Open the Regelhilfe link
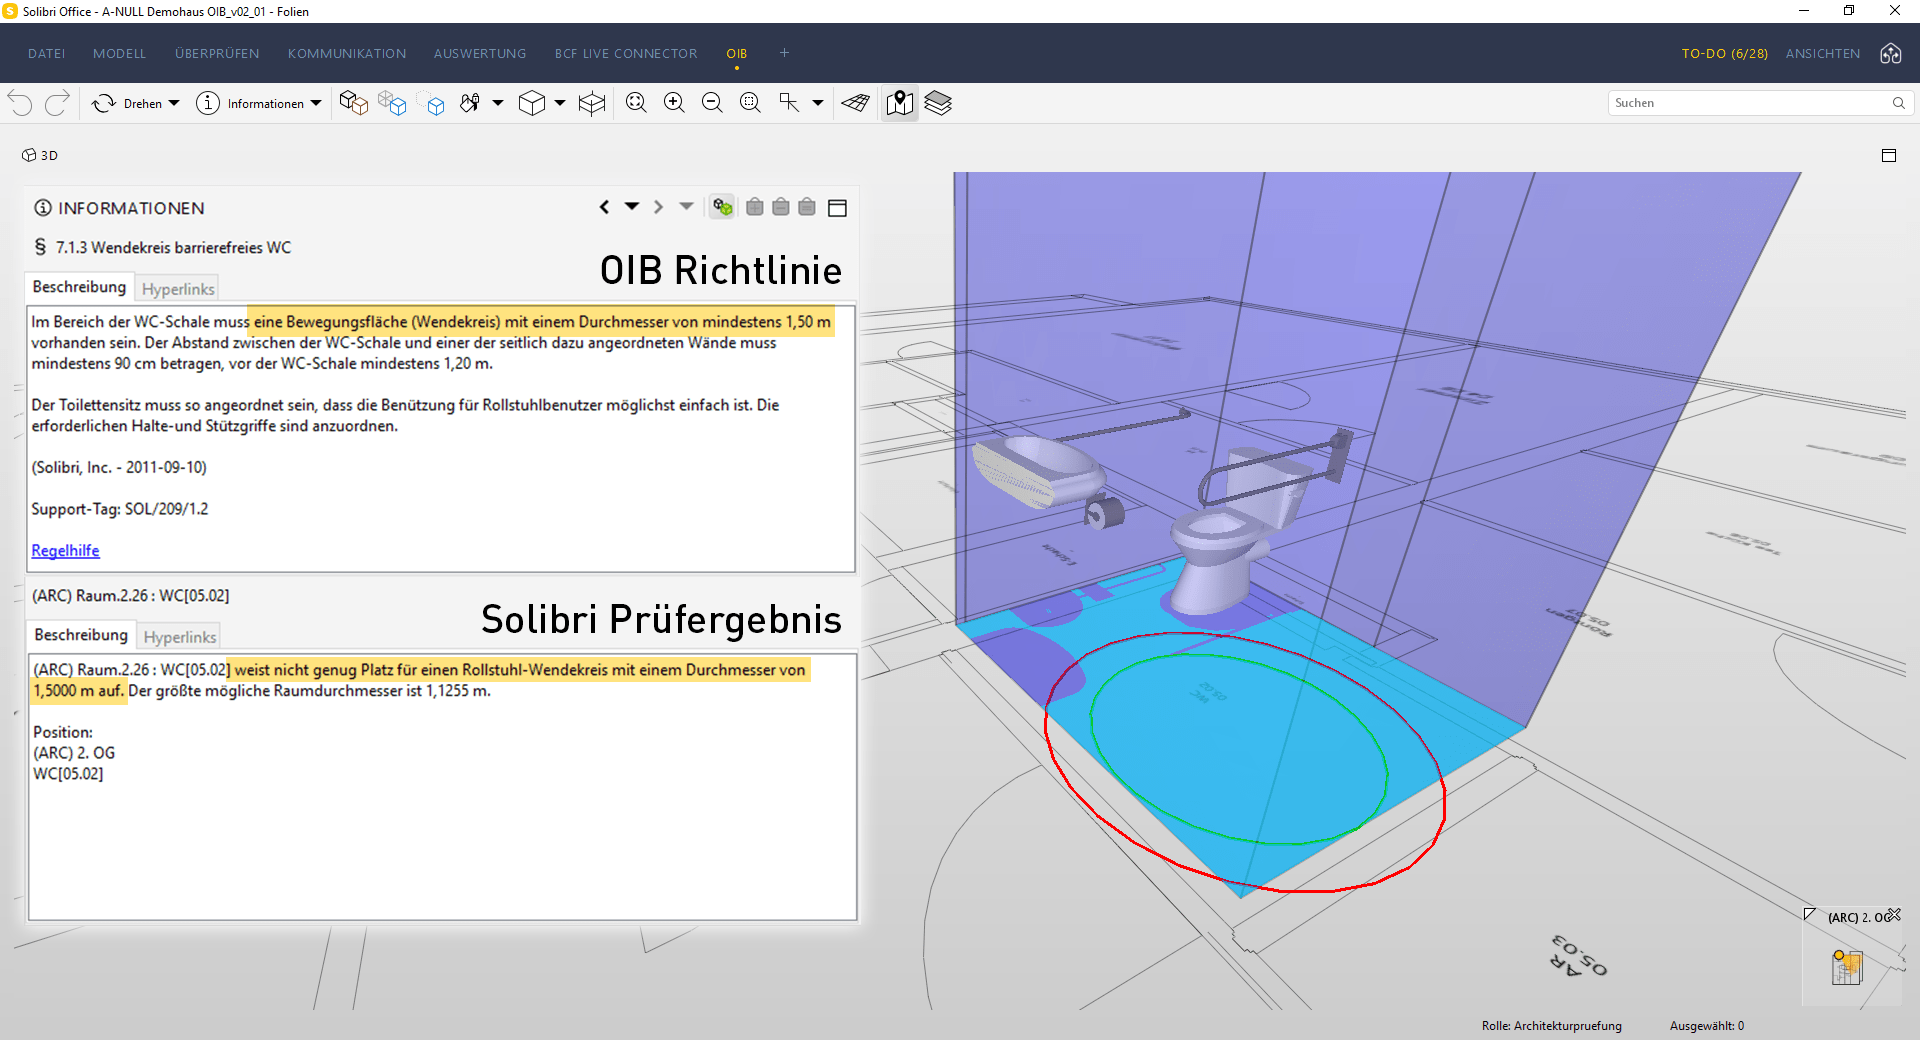This screenshot has width=1920, height=1040. click(x=65, y=551)
